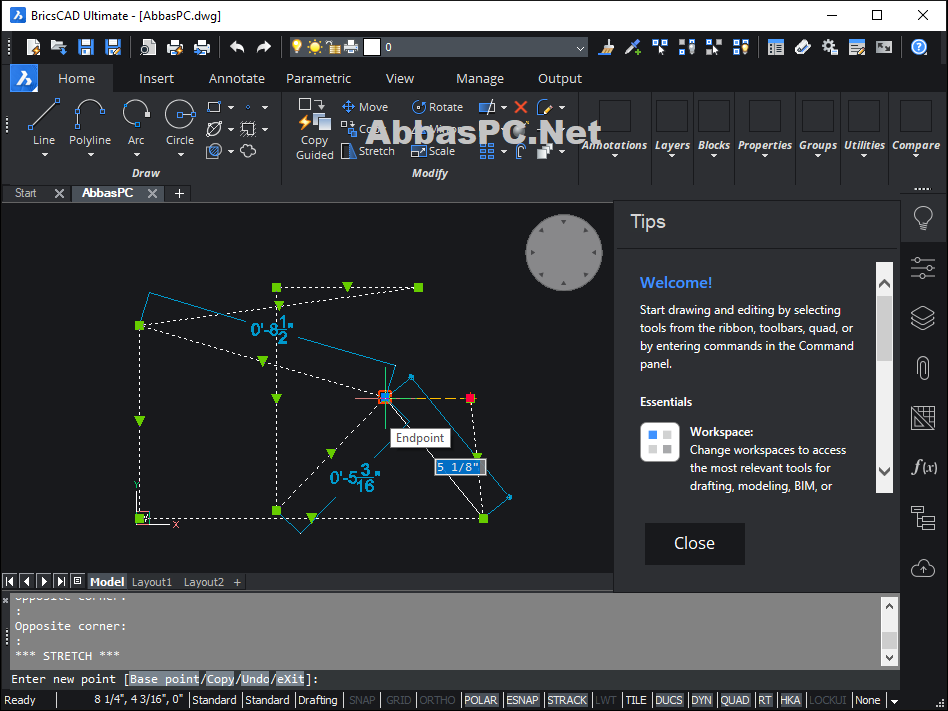Click the Stretch tool
The width and height of the screenshot is (948, 711).
coord(368,151)
